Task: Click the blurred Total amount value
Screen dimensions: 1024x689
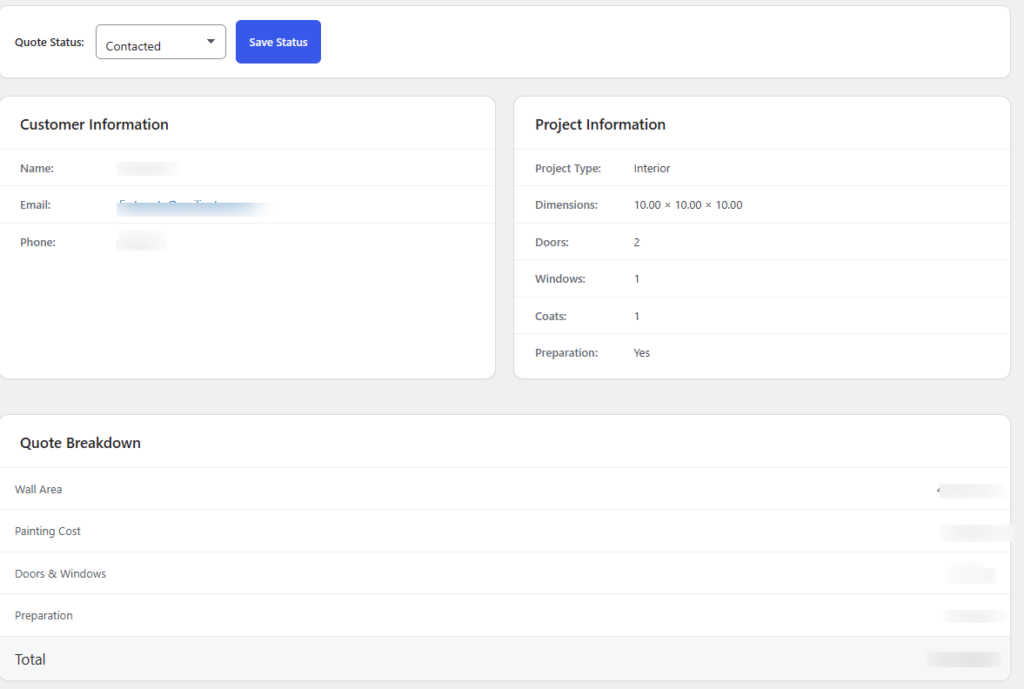Action: (964, 660)
